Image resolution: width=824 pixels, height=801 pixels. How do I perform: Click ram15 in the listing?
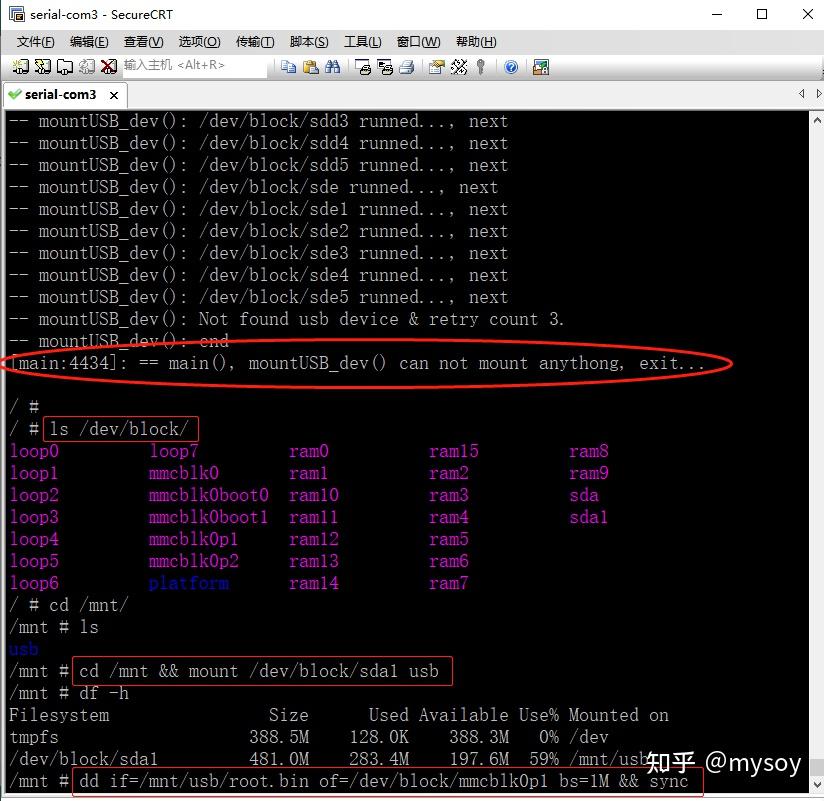[x=454, y=451]
